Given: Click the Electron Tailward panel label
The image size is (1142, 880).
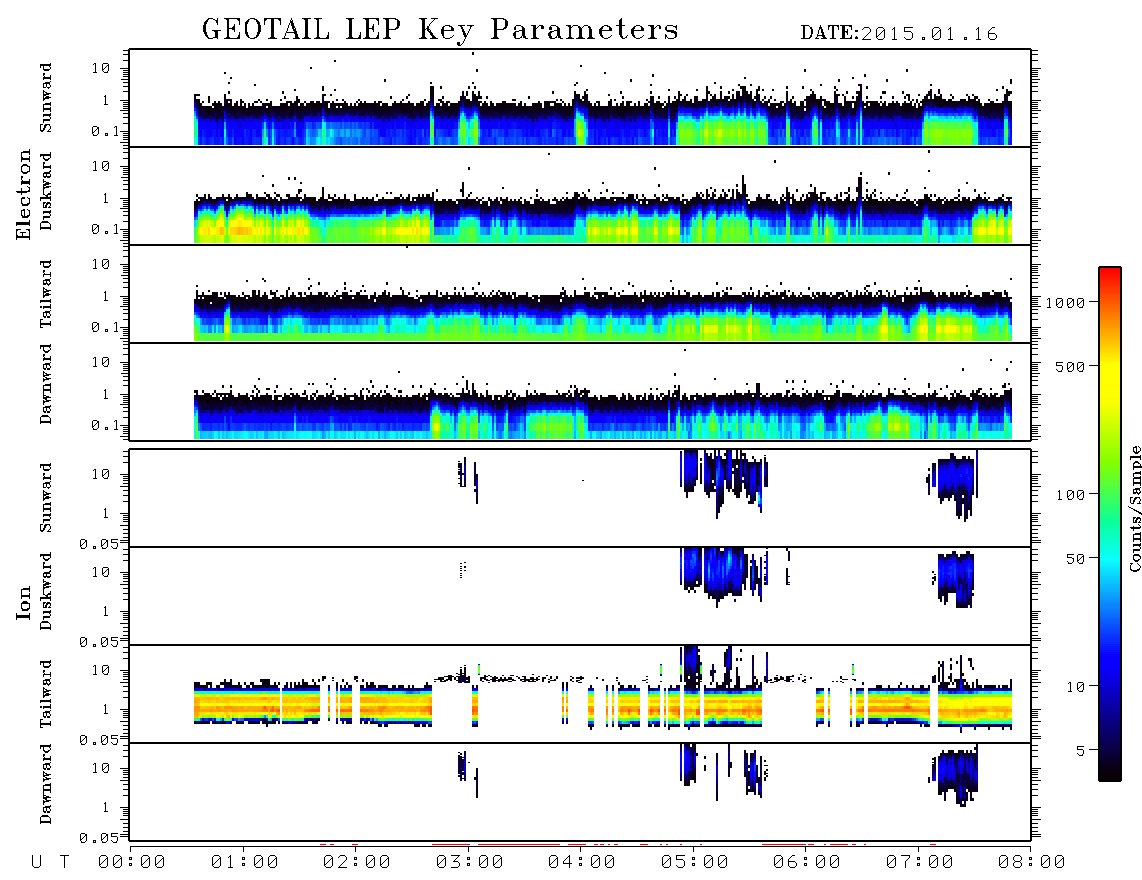Looking at the screenshot, I should pyautogui.click(x=45, y=294).
